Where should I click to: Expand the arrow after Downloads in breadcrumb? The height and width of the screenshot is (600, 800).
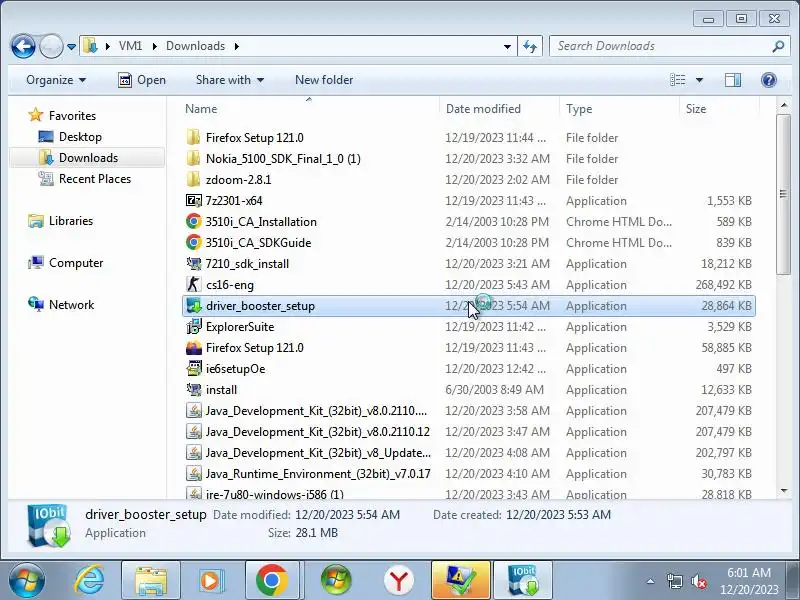click(237, 46)
